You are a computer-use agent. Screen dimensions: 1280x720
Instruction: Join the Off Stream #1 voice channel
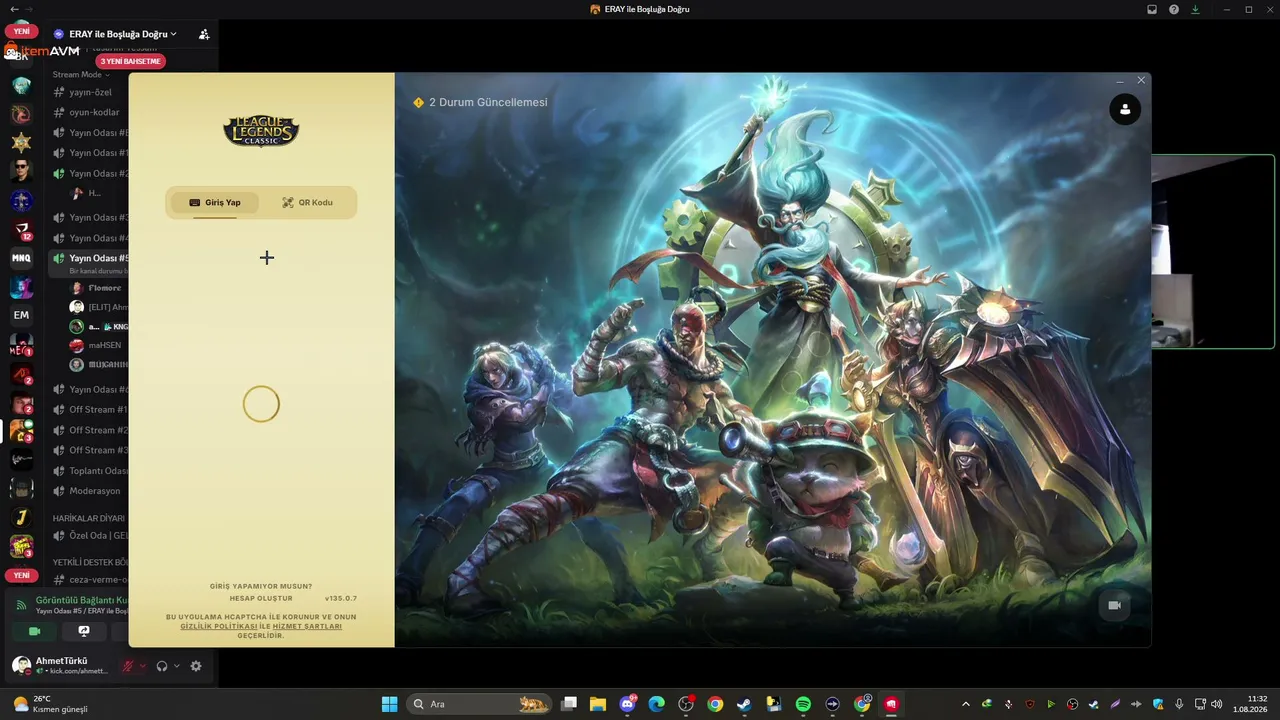(90, 409)
